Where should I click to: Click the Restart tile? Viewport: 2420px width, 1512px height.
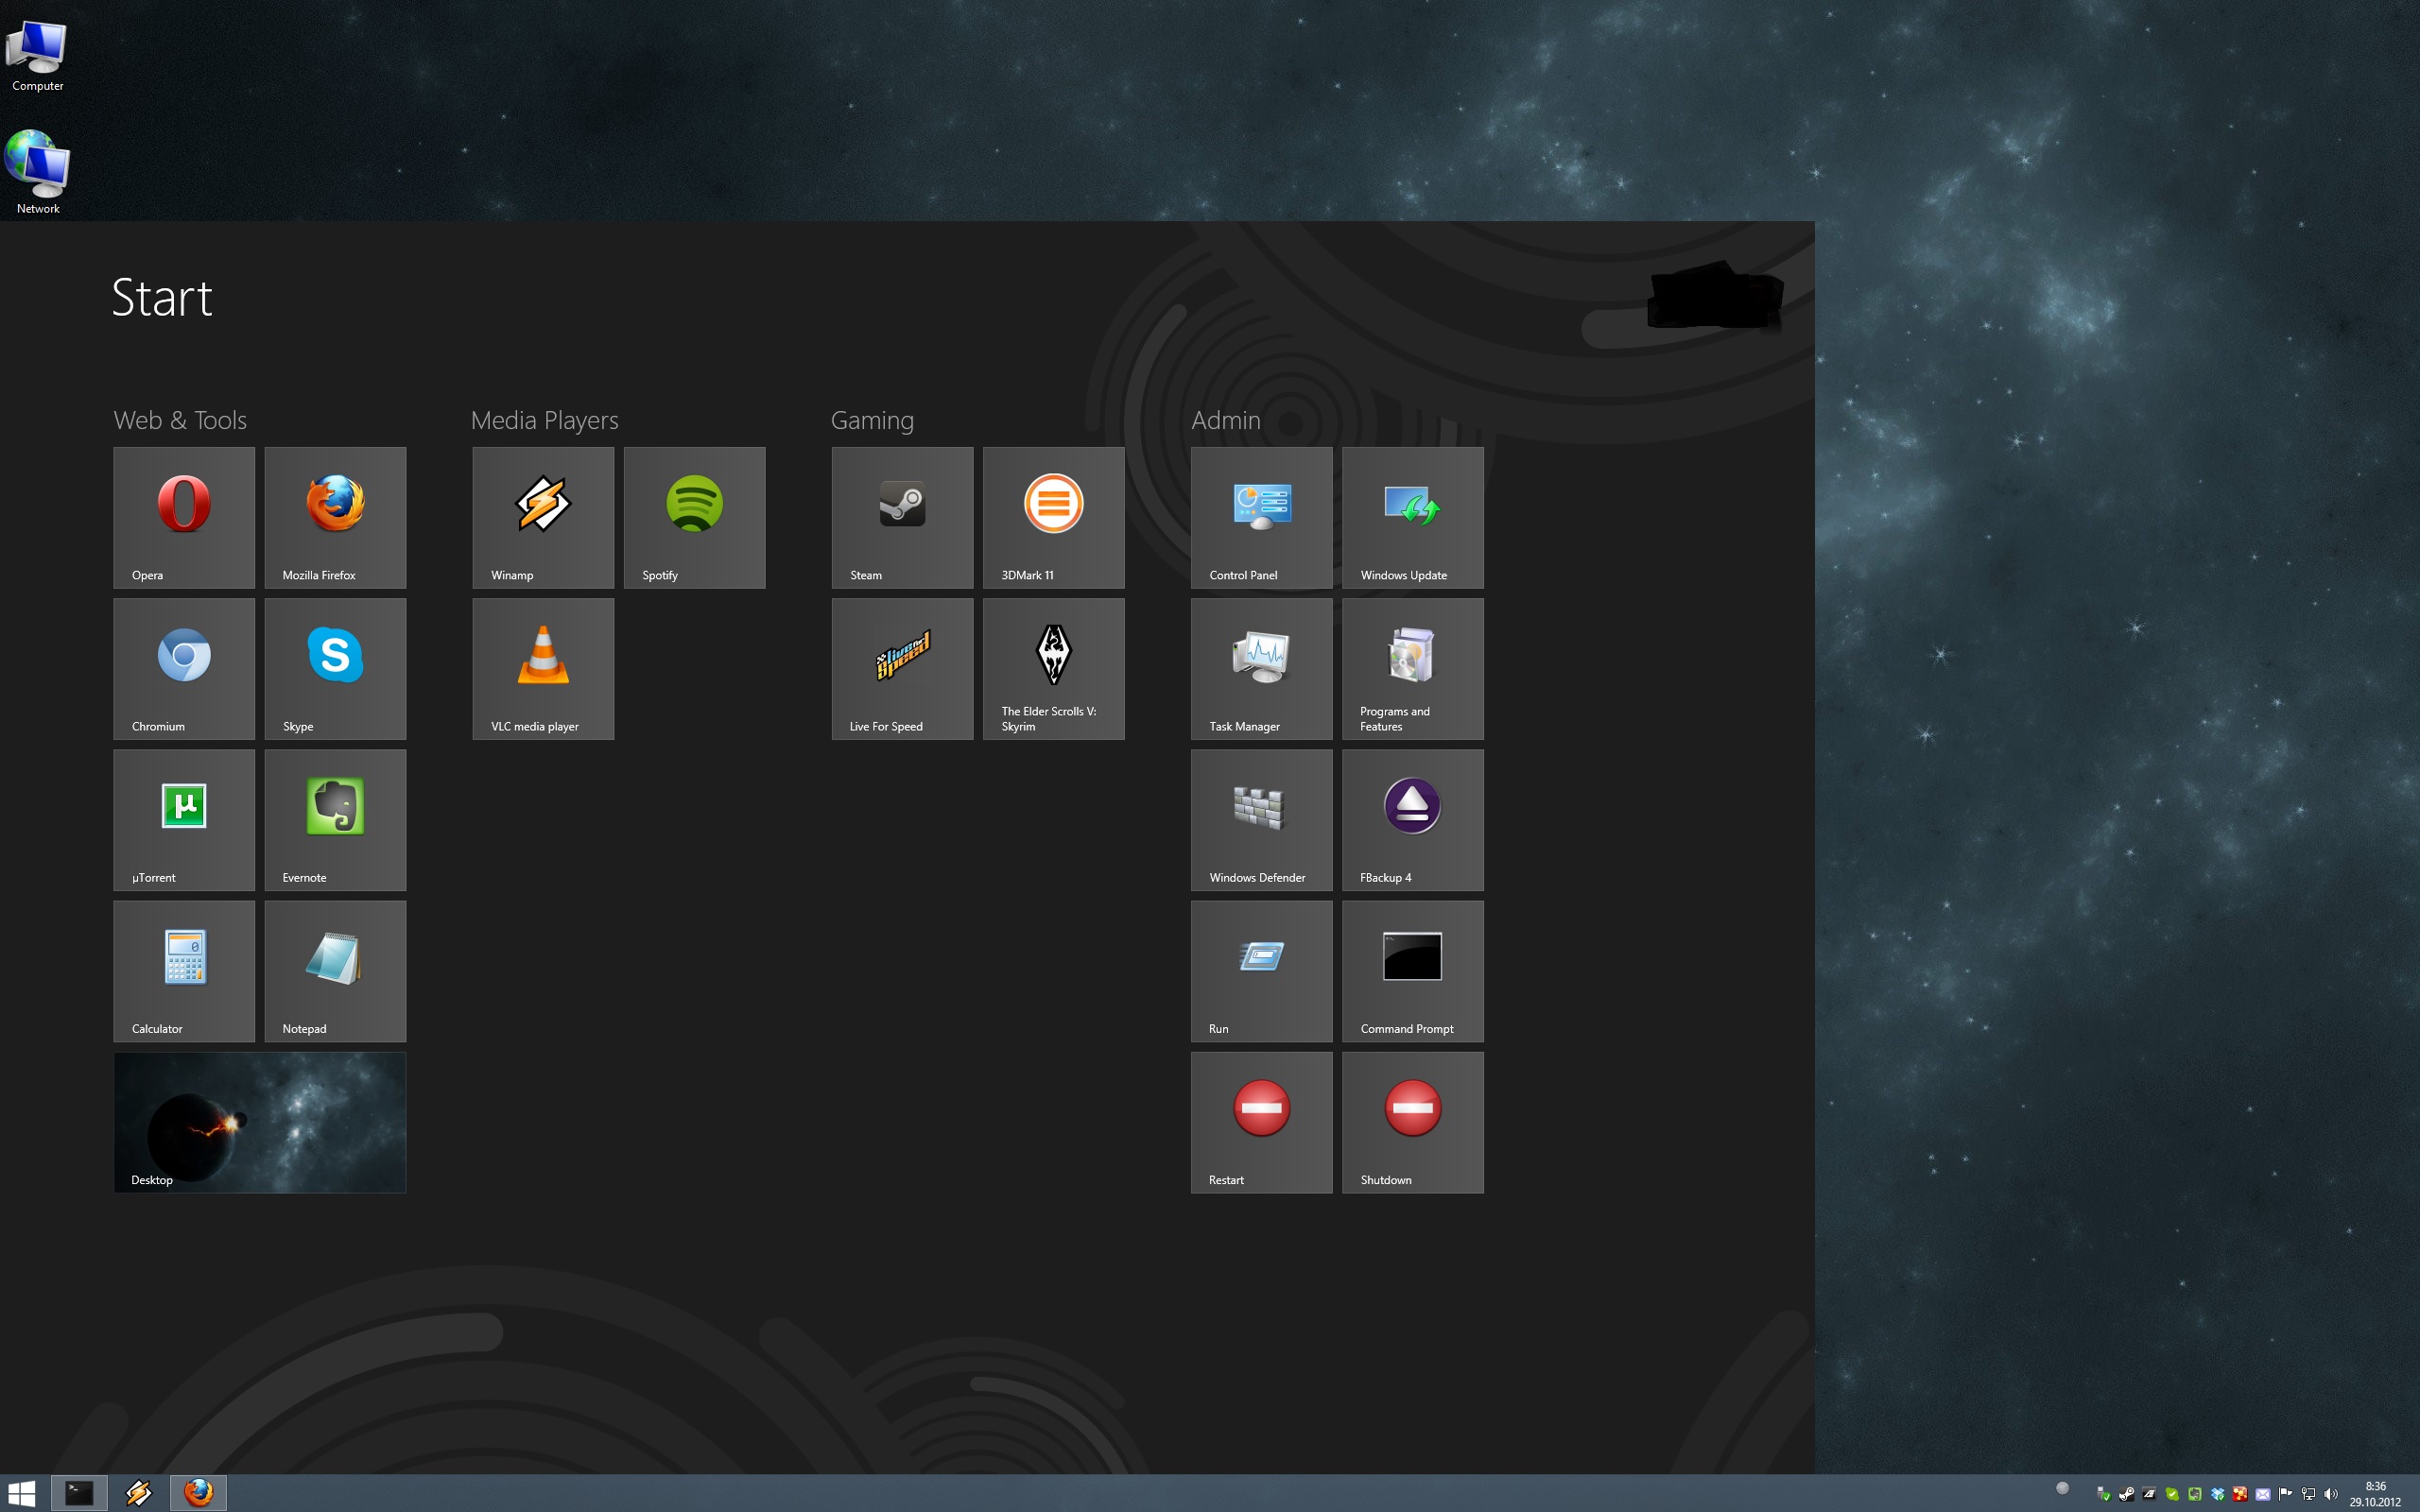tap(1261, 1122)
